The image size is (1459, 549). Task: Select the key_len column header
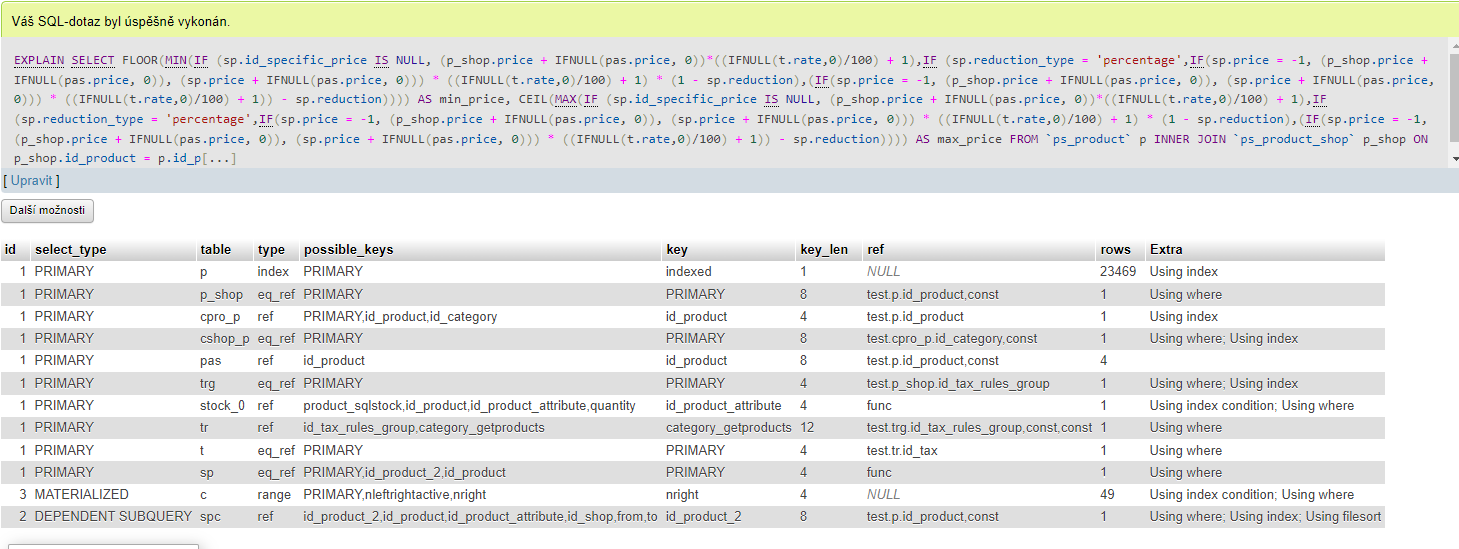(824, 250)
